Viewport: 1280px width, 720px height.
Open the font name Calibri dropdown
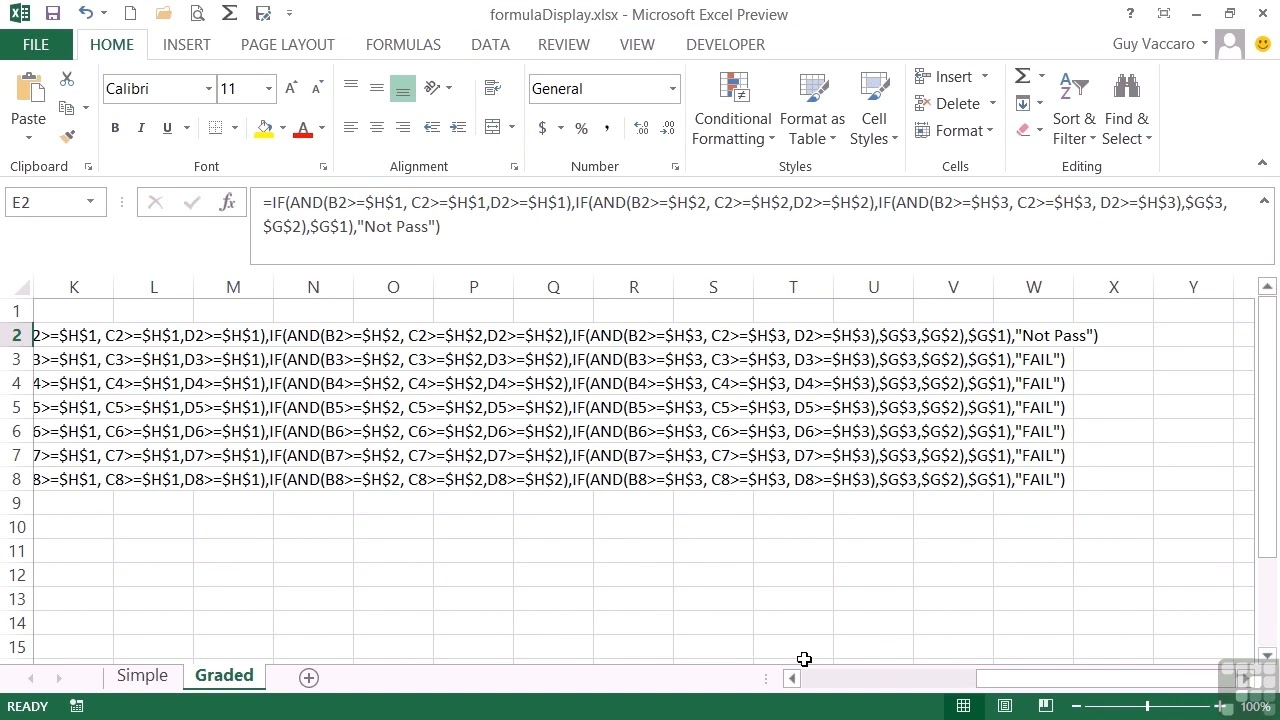tap(209, 89)
